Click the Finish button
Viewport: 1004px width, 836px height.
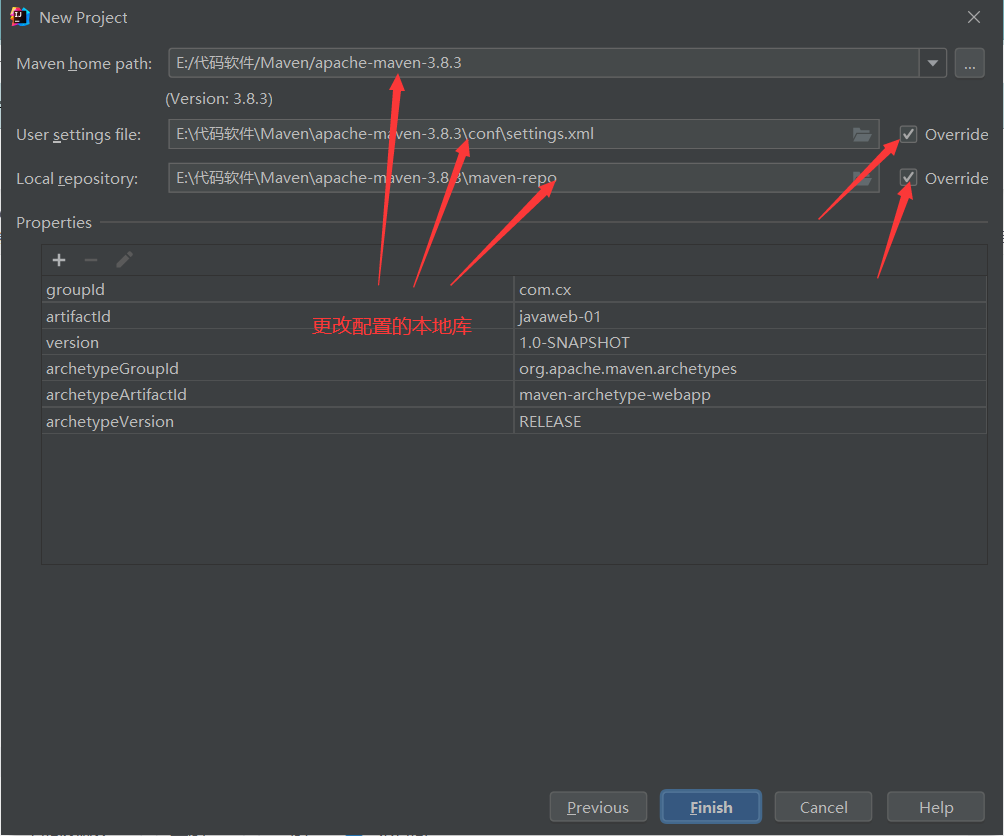(x=711, y=807)
